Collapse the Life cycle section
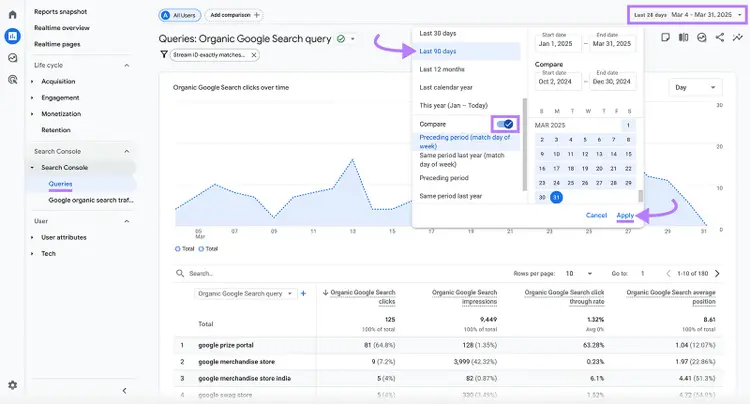 click(127, 65)
